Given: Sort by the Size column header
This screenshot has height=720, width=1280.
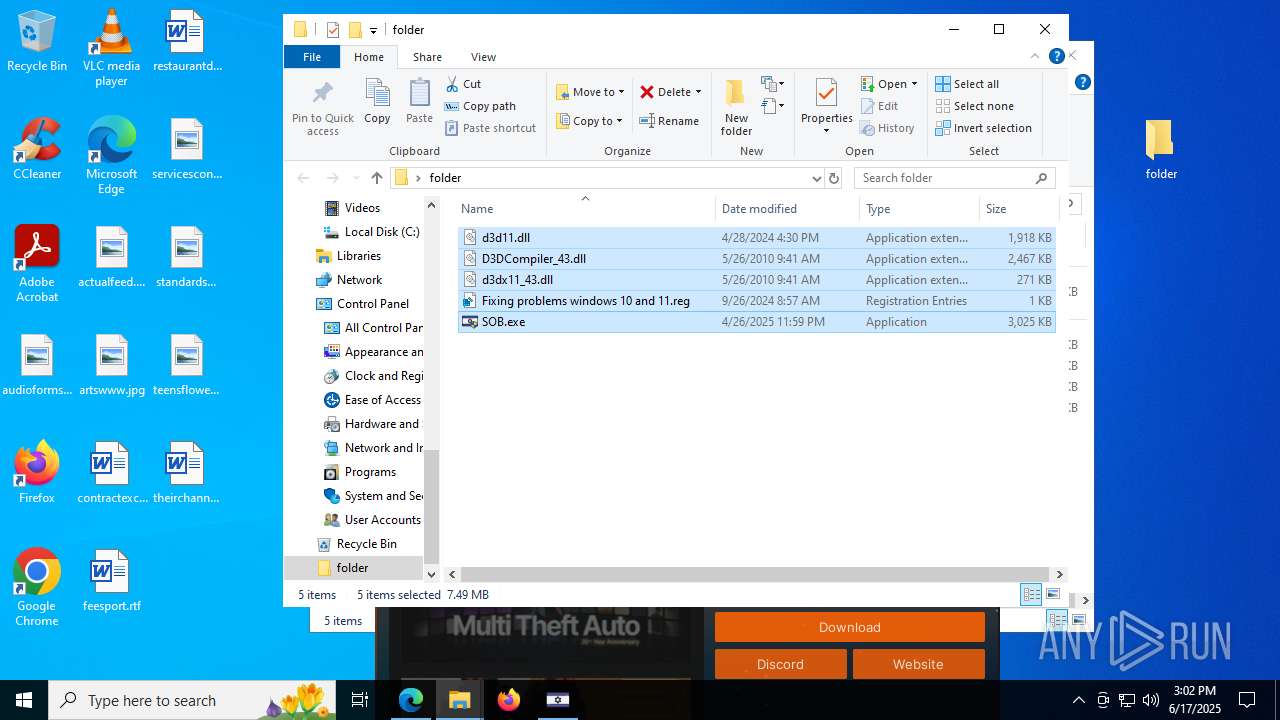Looking at the screenshot, I should pos(1018,209).
